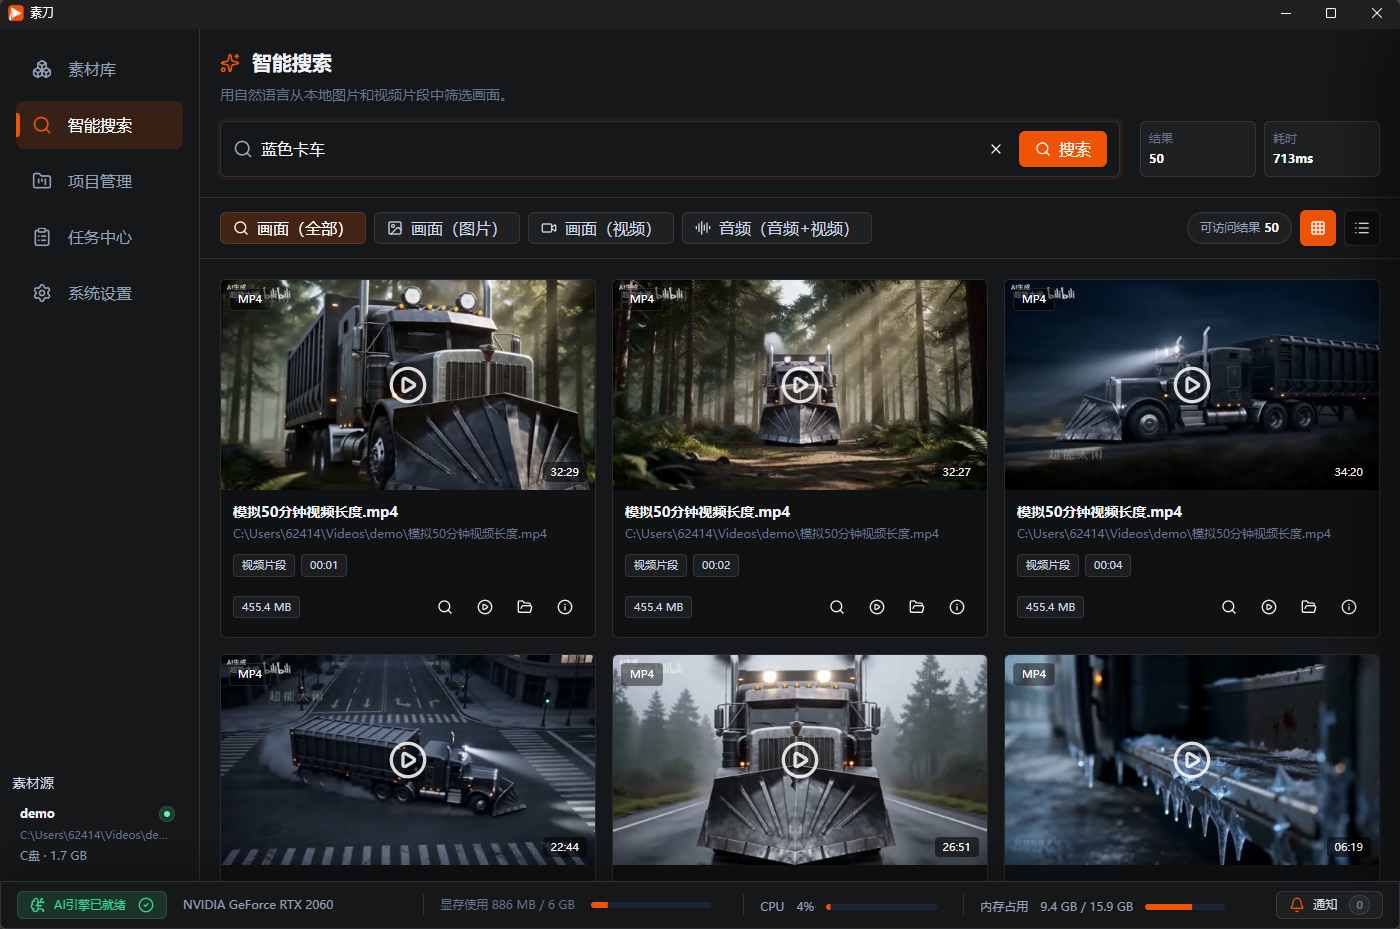Select the demo source folder entry
This screenshot has width=1400, height=929.
[x=97, y=834]
